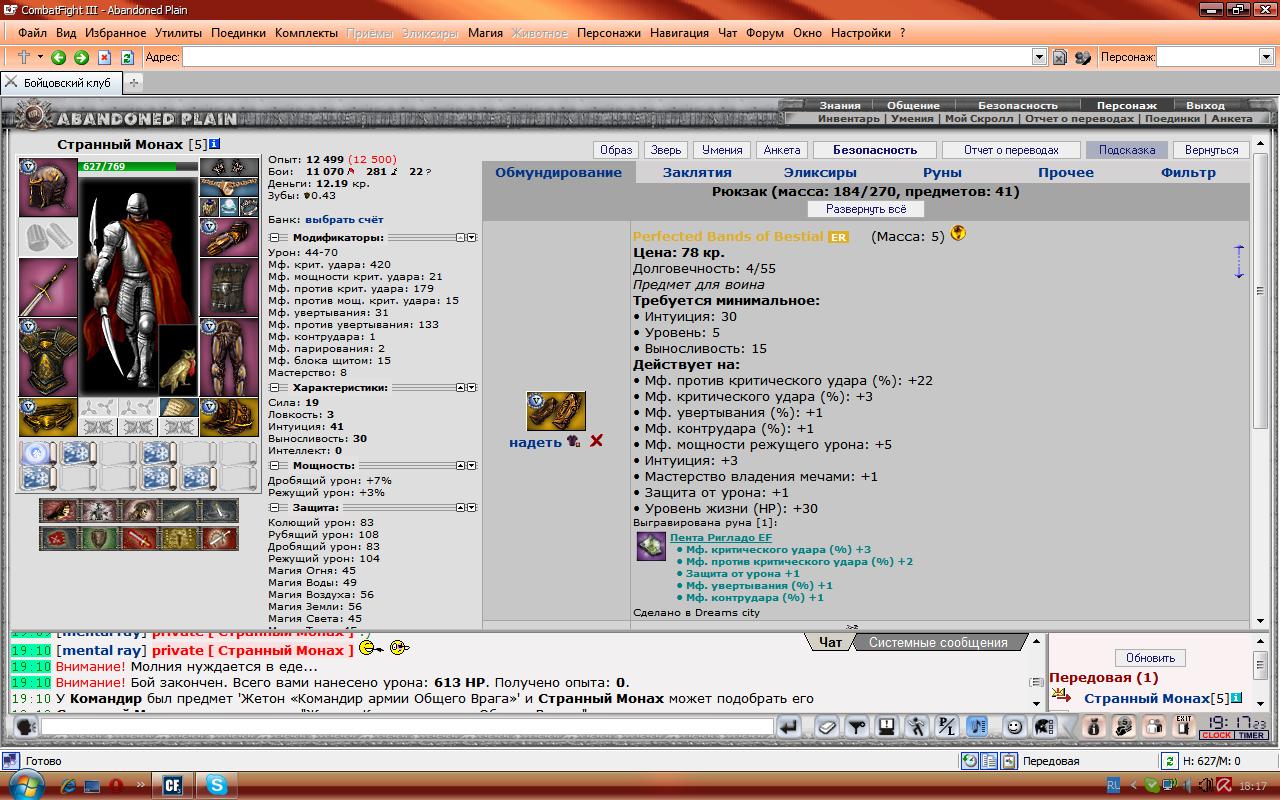Viewport: 1280px width, 800px height.
Task: Click the smiley emoticon button in chat bar
Action: click(1015, 727)
